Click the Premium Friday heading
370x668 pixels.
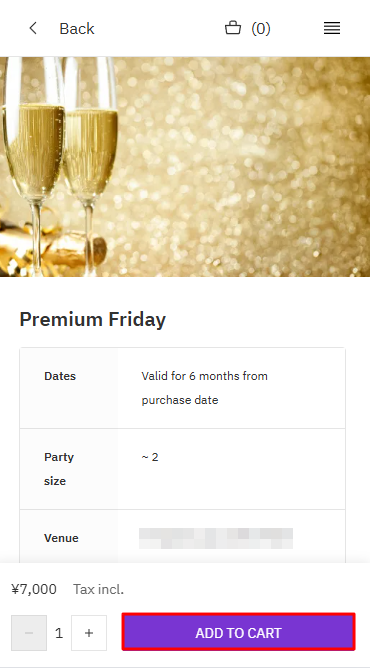click(x=93, y=319)
